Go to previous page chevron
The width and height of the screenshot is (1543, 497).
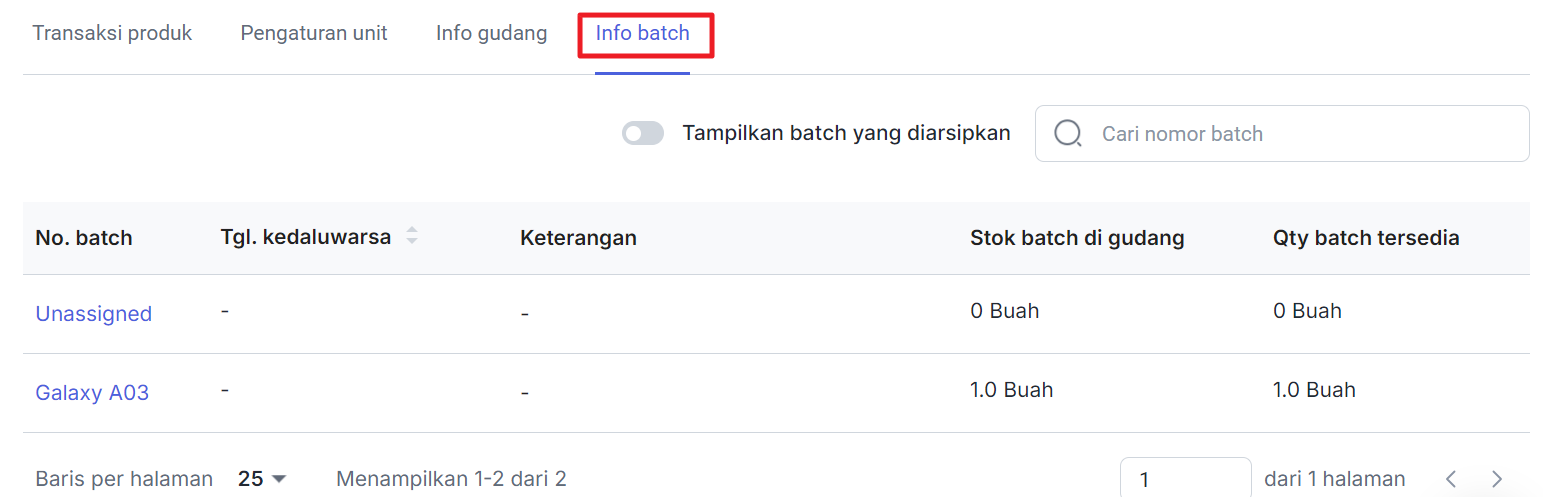pyautogui.click(x=1451, y=479)
